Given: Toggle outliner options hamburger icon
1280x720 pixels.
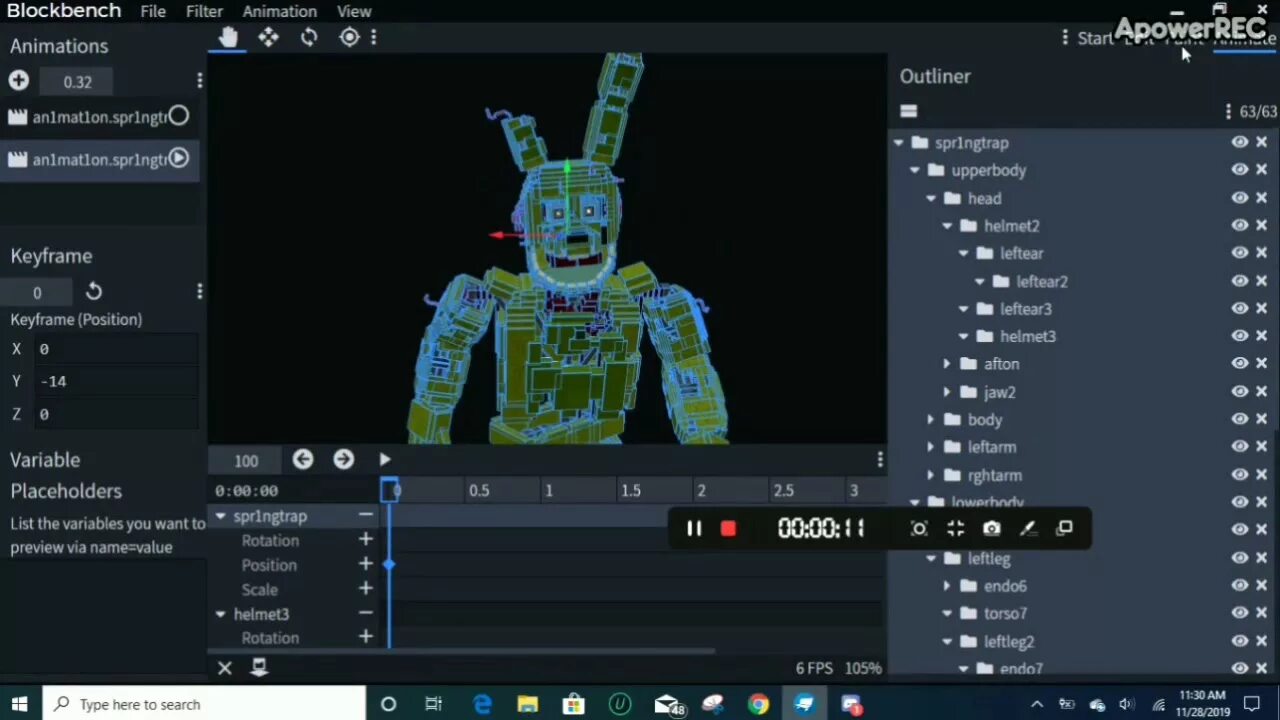Looking at the screenshot, I should 908,111.
